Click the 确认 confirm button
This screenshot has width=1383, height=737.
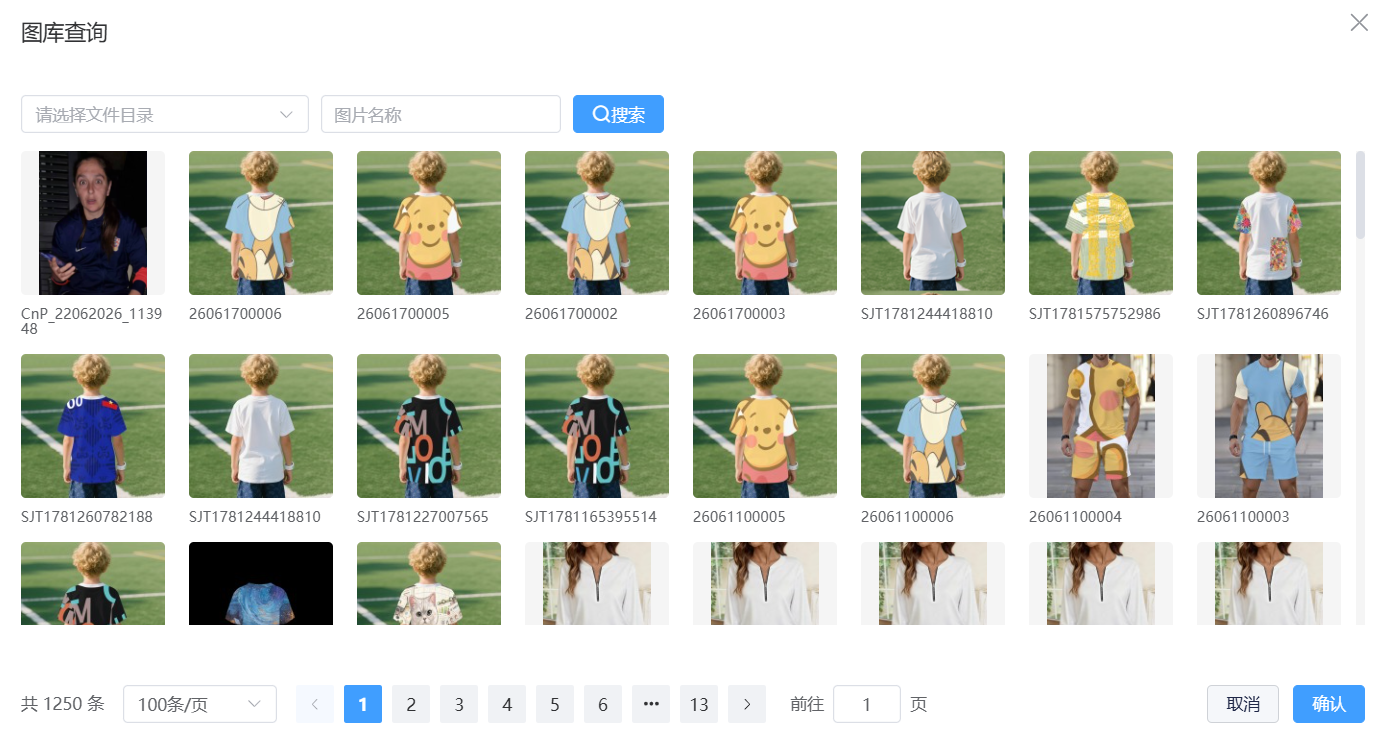[x=1329, y=704]
